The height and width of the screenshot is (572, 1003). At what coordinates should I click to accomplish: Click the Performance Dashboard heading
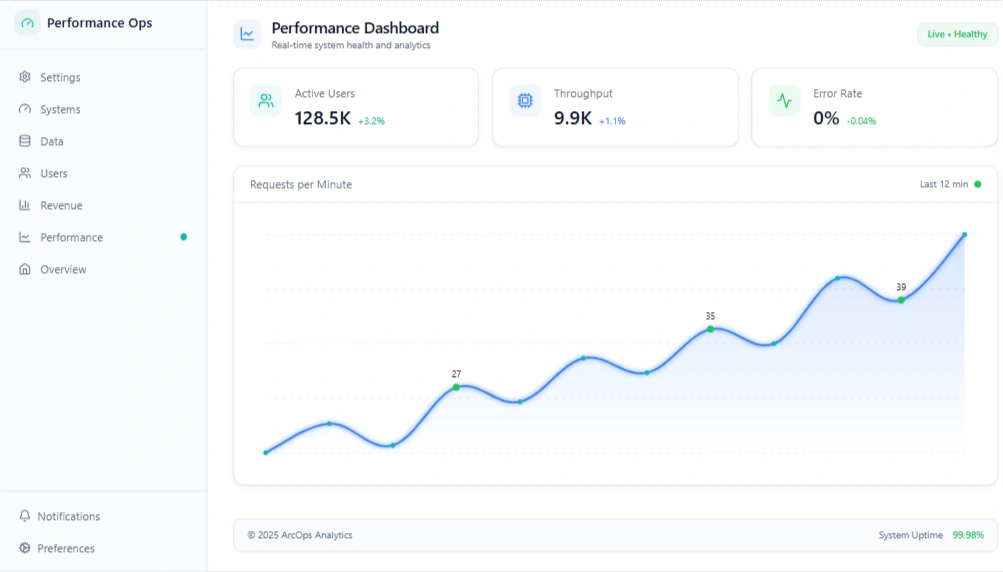[x=355, y=28]
